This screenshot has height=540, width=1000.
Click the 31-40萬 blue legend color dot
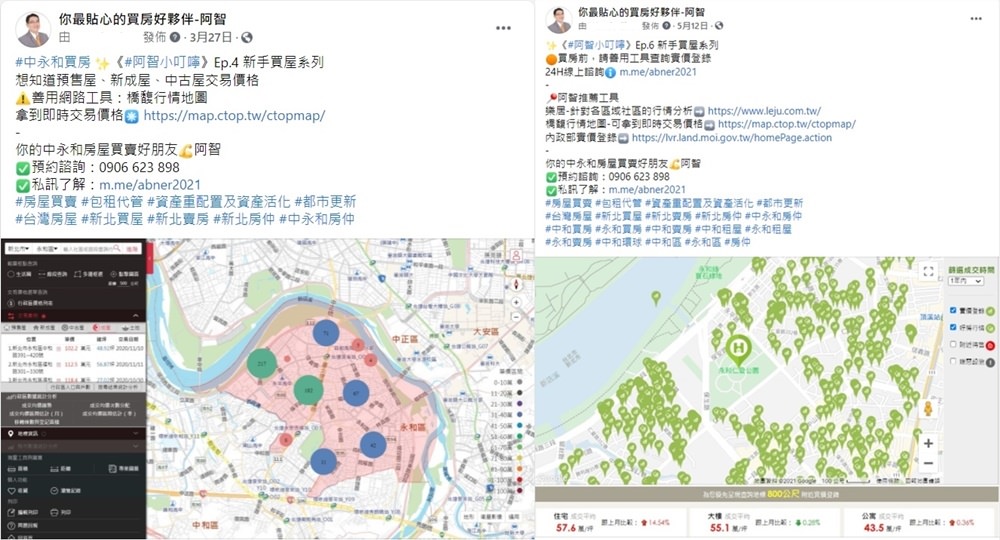click(x=520, y=414)
